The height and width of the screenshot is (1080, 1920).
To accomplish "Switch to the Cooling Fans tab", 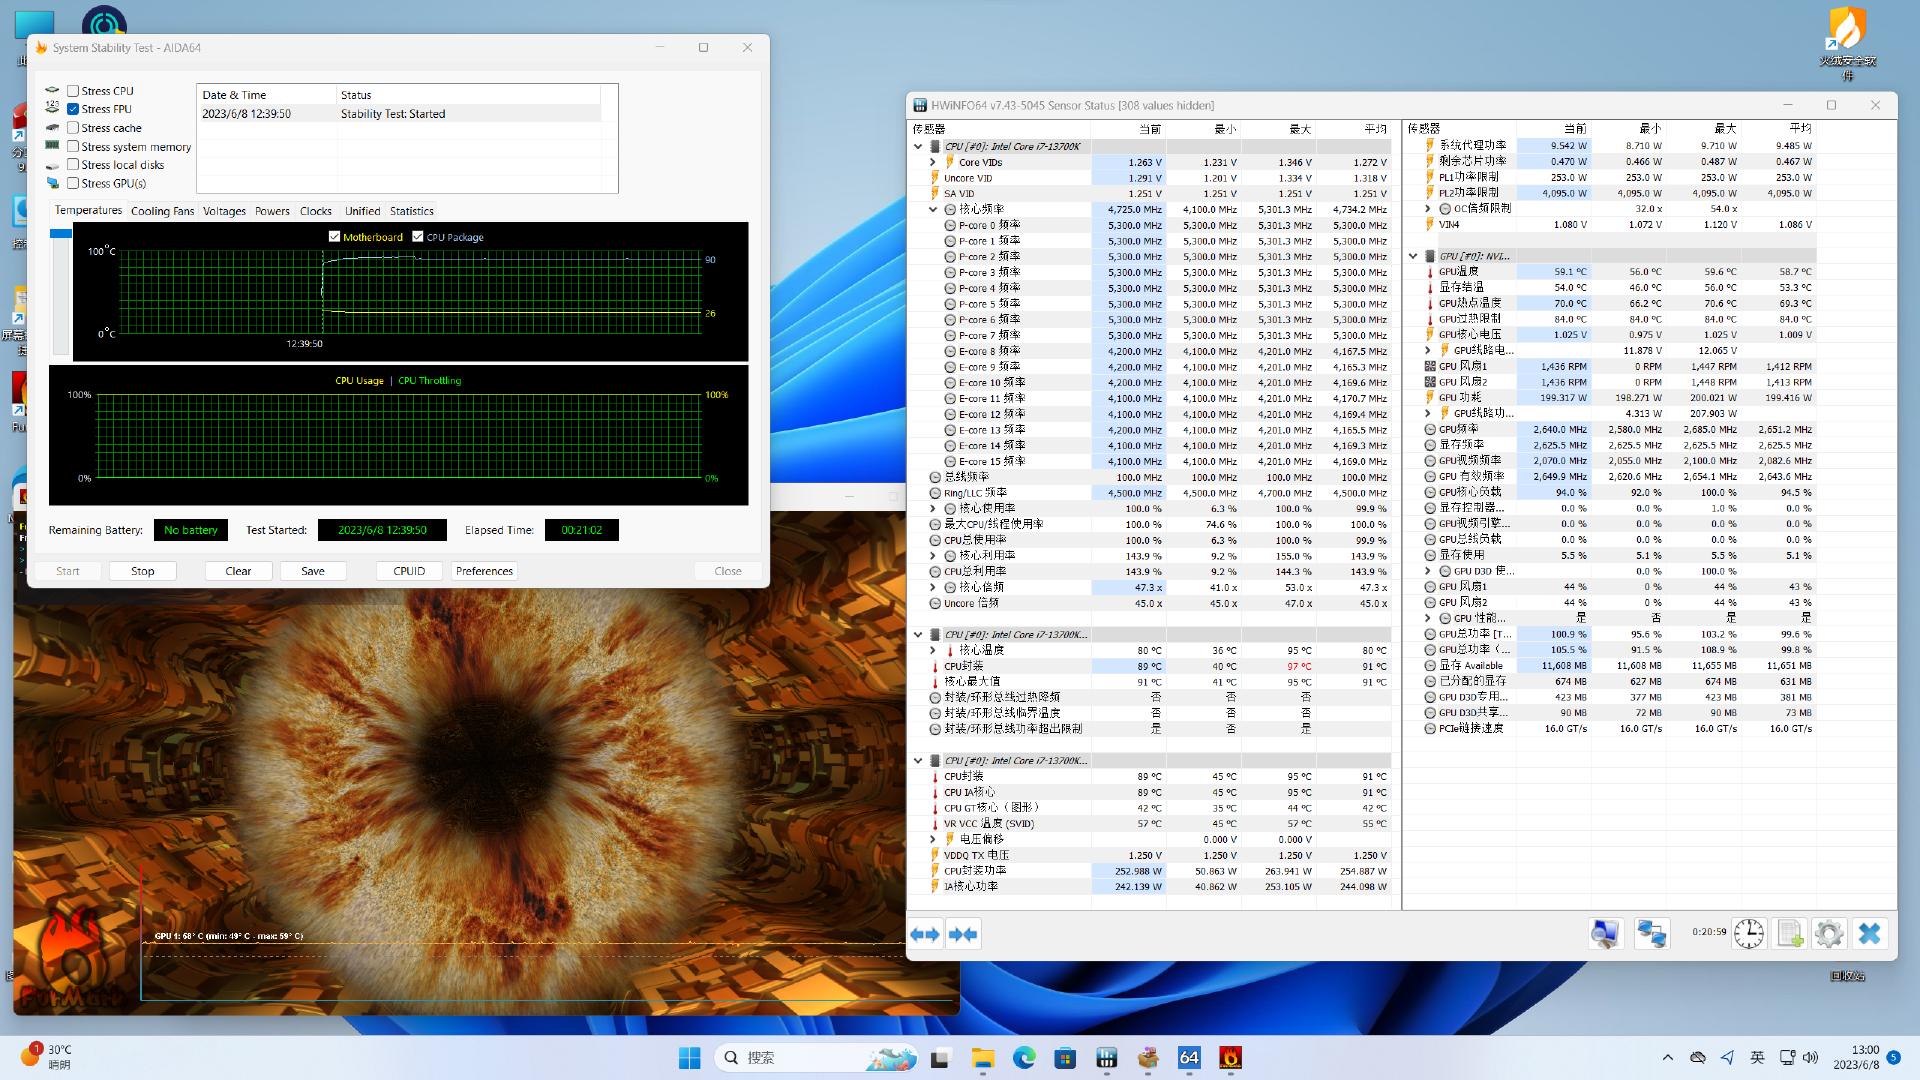I will 162,211.
